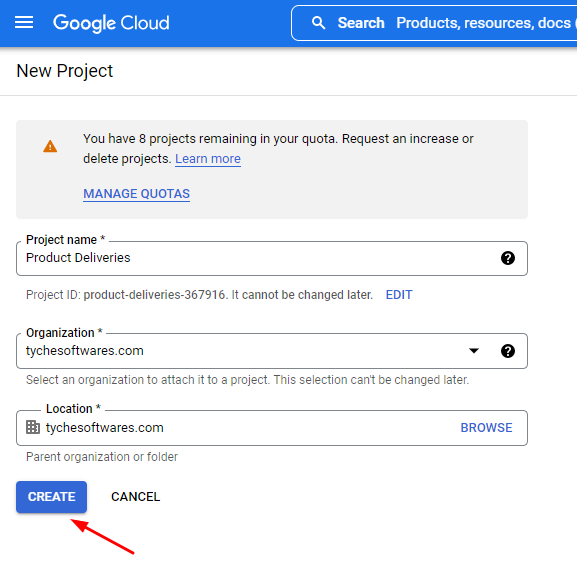The width and height of the screenshot is (577, 580).
Task: Click the Location field tychesoftwares.com
Action: (272, 428)
